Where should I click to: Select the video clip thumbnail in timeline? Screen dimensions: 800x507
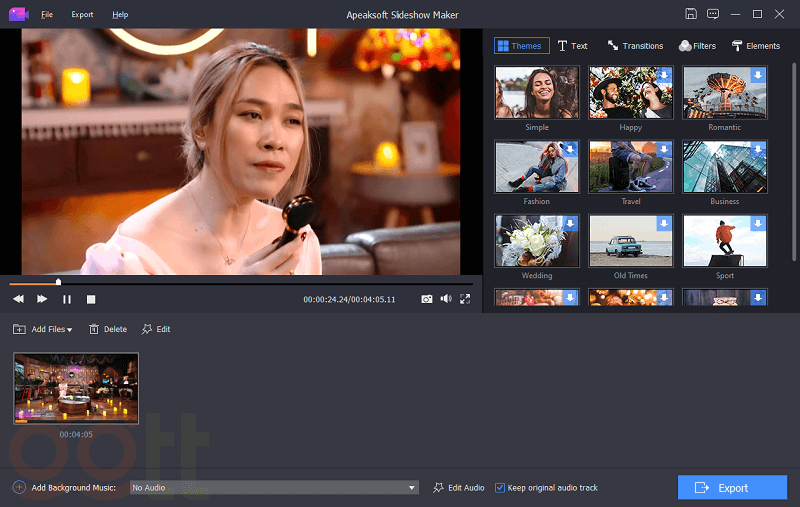[76, 388]
